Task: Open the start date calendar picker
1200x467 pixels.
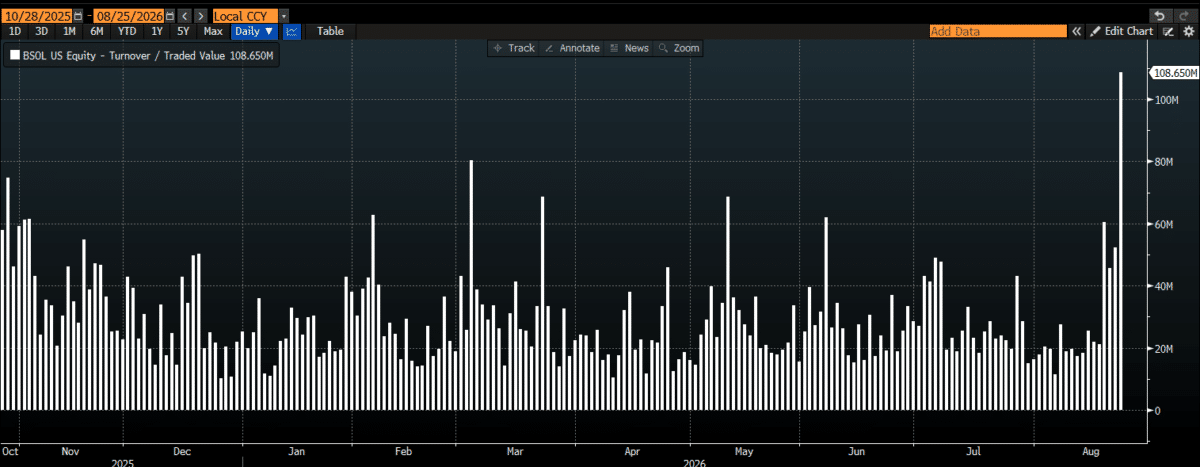Action: tap(77, 16)
